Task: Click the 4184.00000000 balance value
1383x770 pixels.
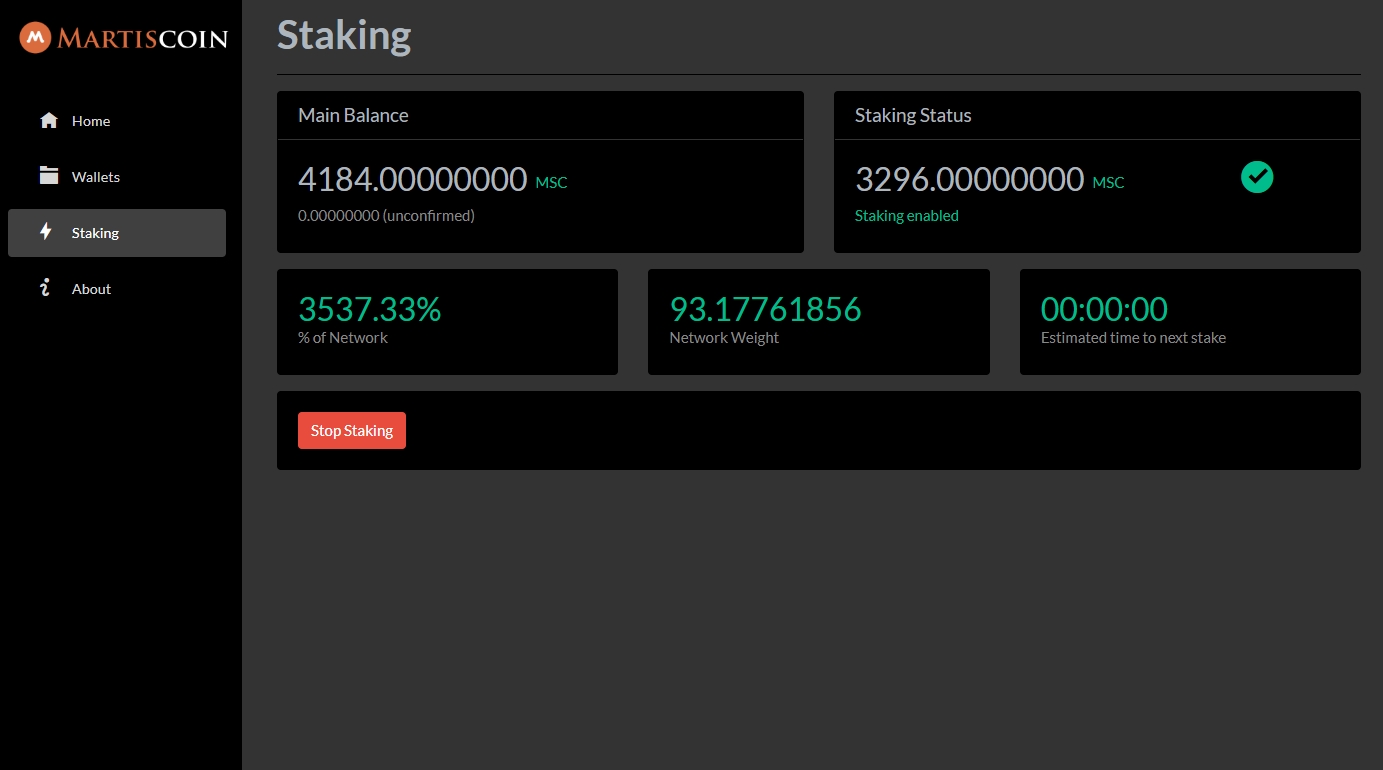Action: (x=412, y=179)
